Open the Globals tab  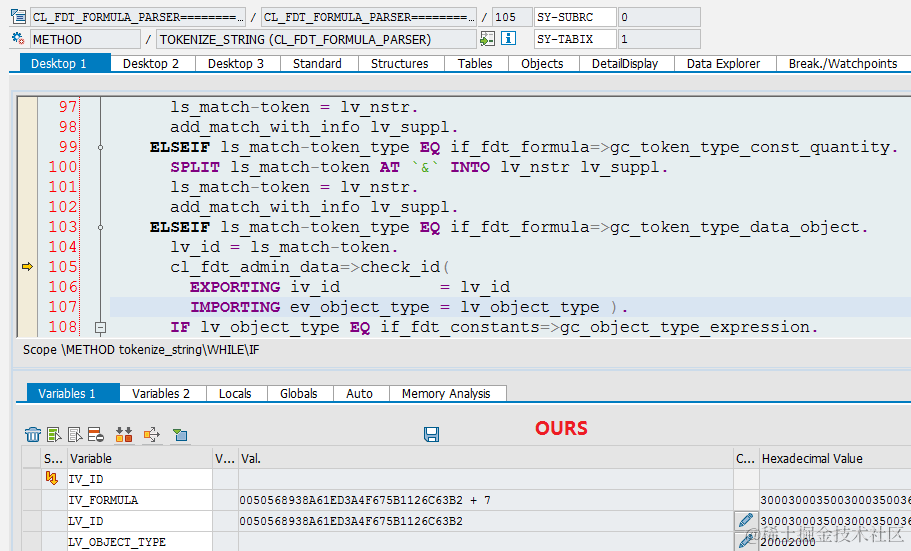tap(299, 393)
